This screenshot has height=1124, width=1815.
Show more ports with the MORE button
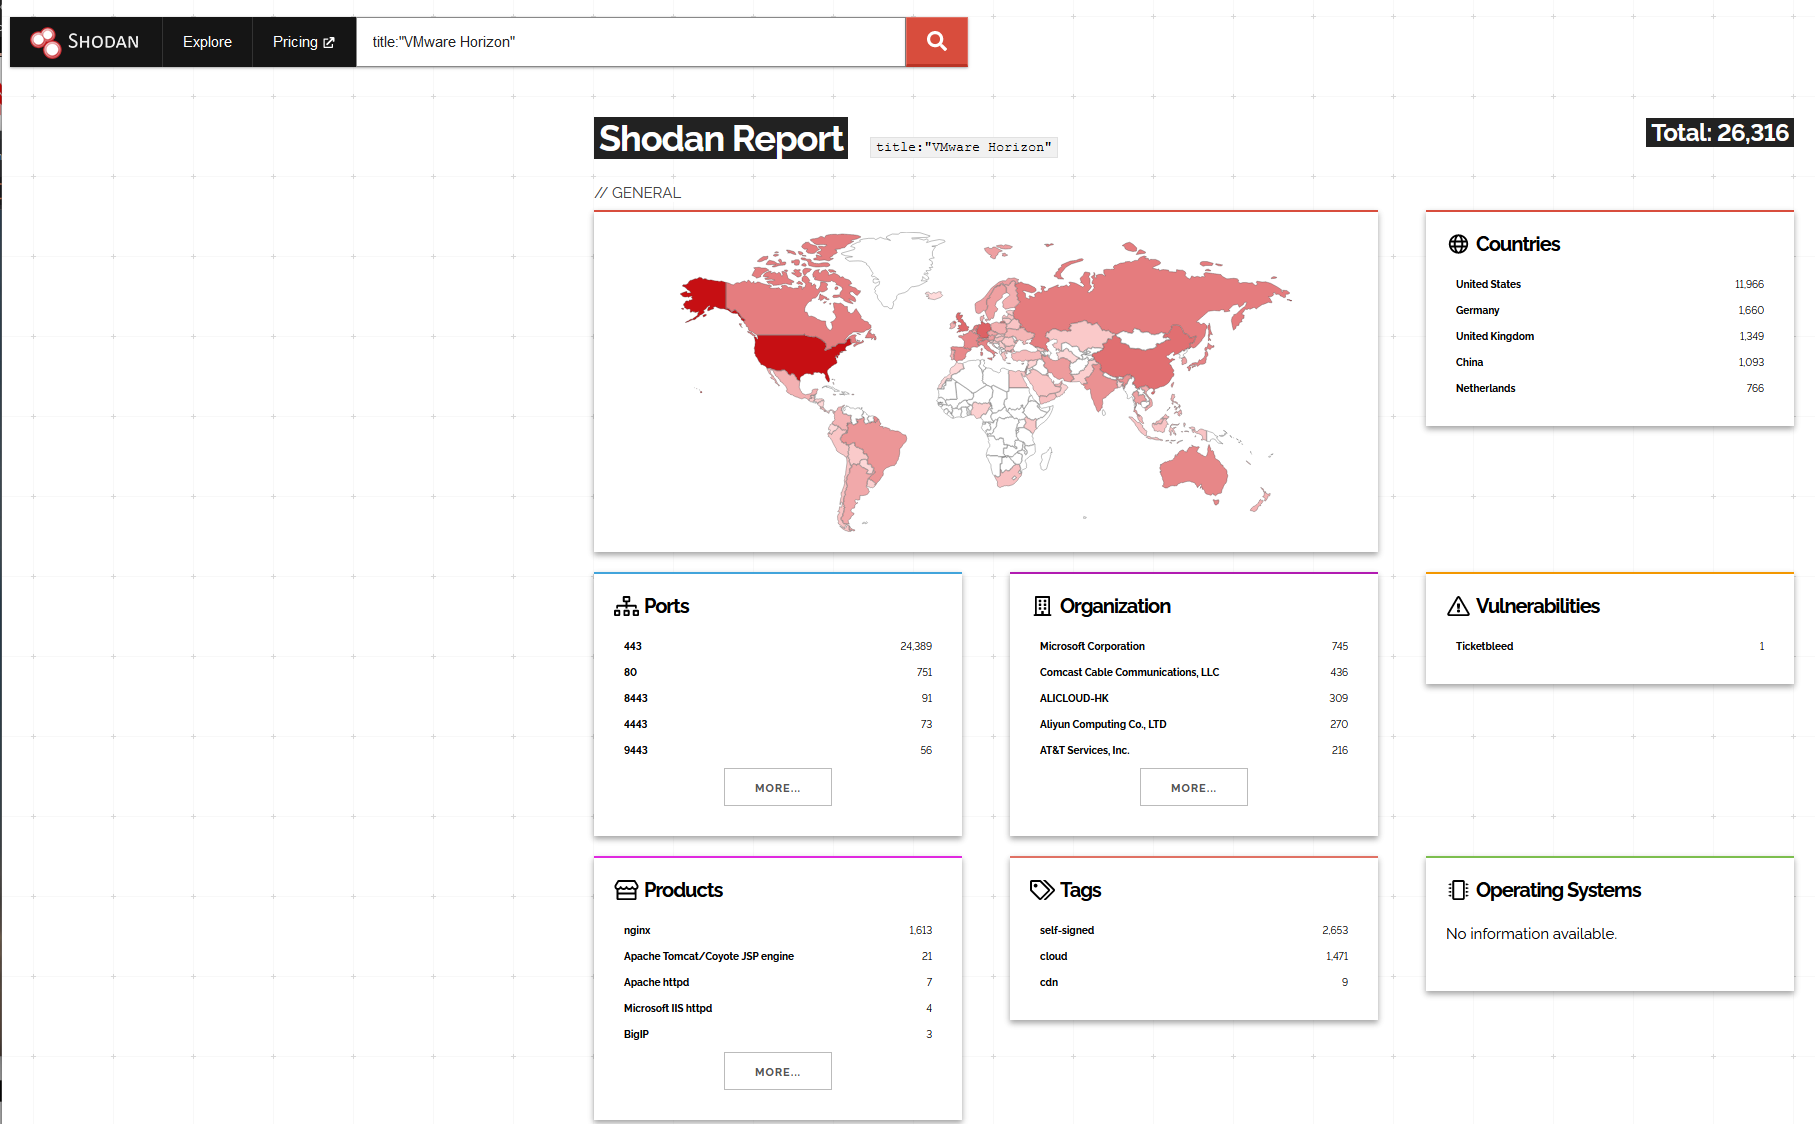click(778, 787)
